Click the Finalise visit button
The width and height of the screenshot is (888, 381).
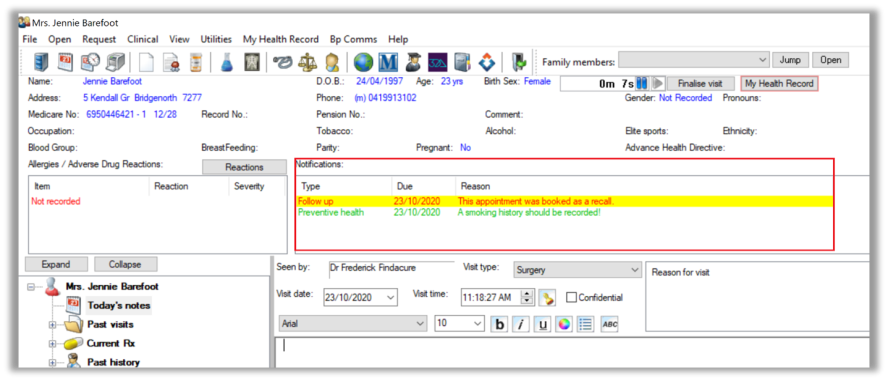point(701,83)
